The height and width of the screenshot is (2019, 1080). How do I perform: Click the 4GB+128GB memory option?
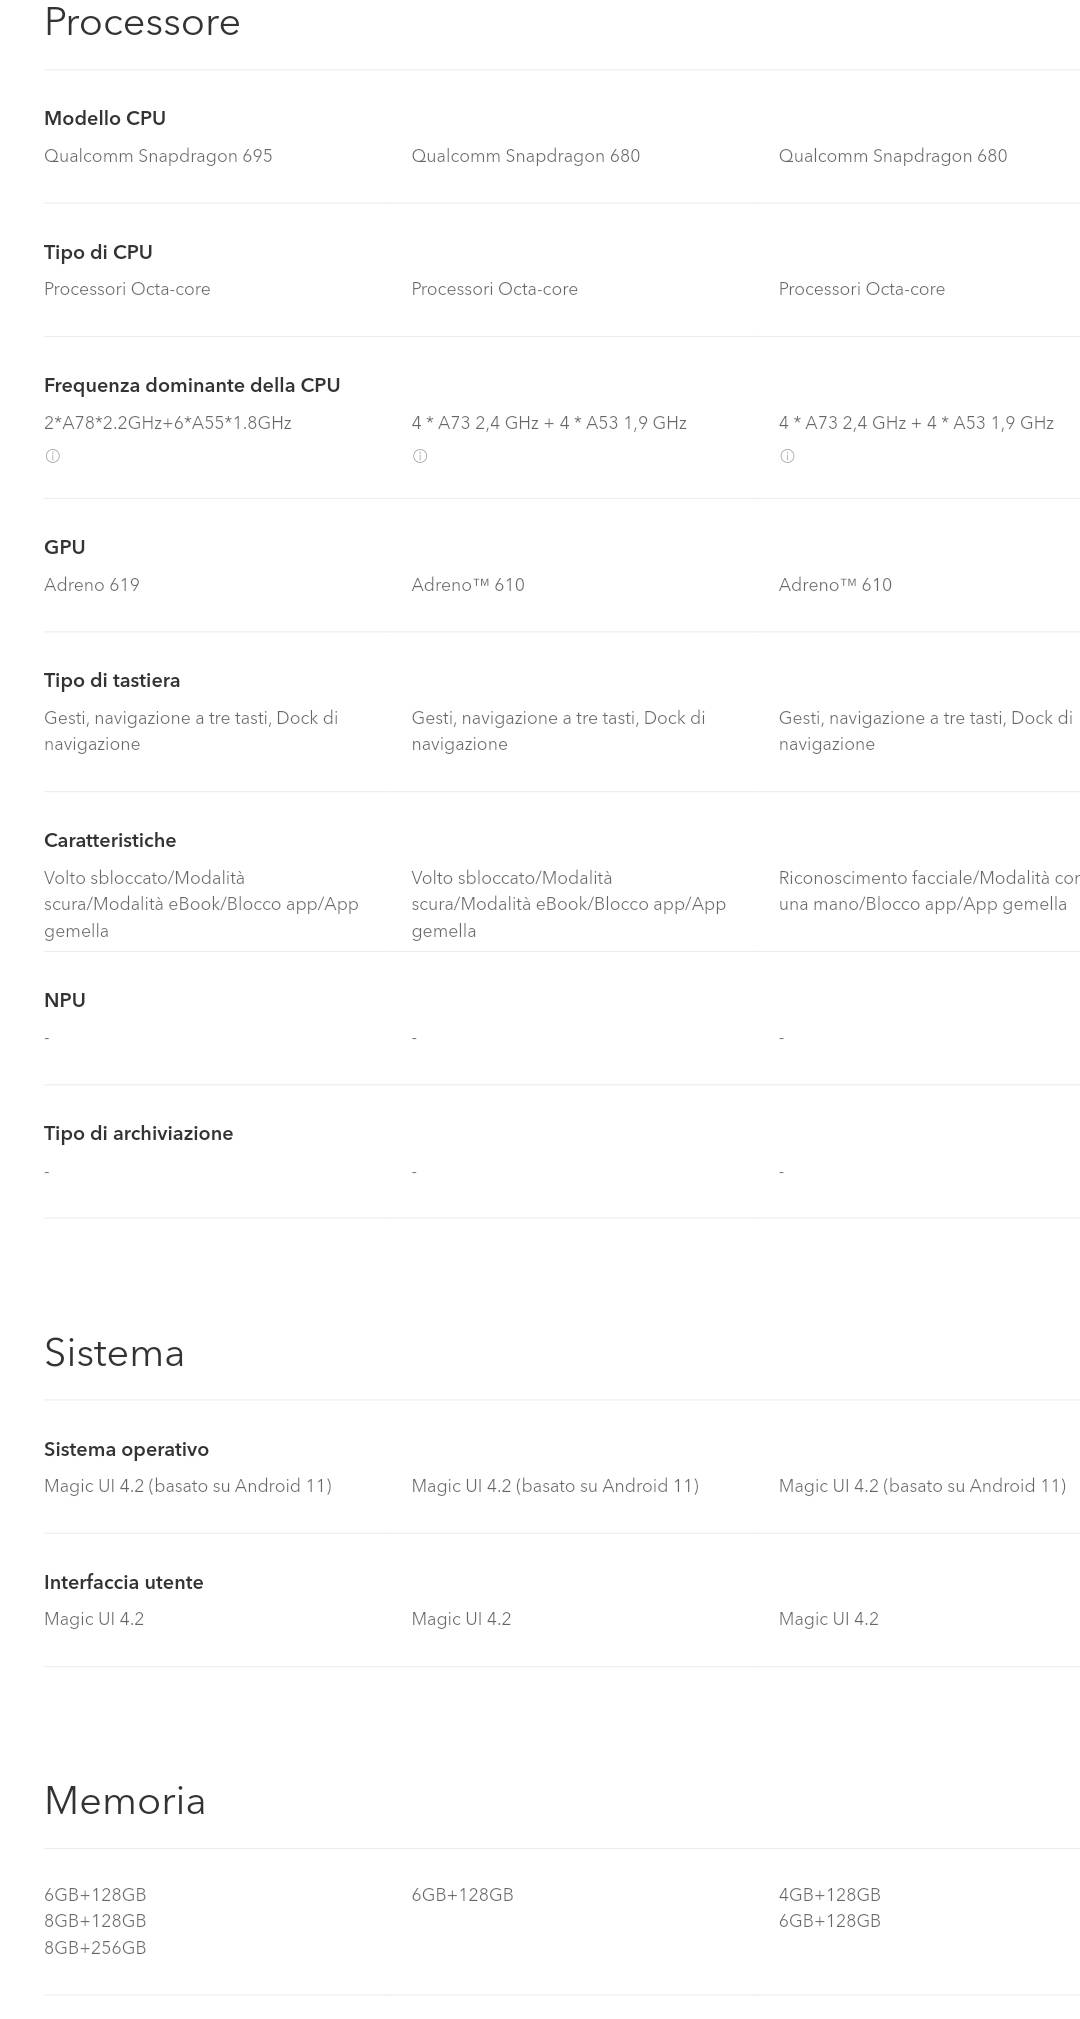click(830, 1894)
